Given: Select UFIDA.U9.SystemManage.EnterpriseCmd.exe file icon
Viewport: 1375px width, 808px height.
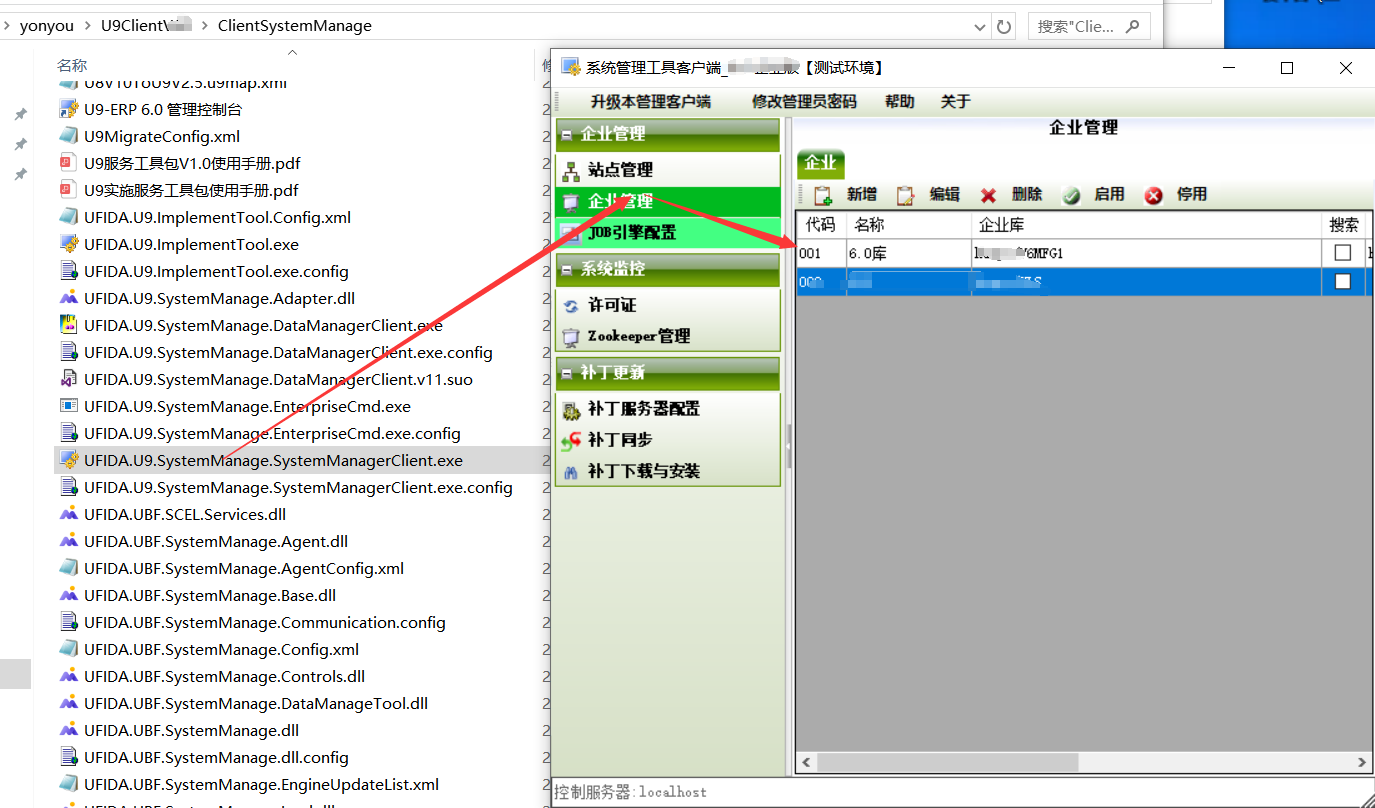Looking at the screenshot, I should point(69,406).
